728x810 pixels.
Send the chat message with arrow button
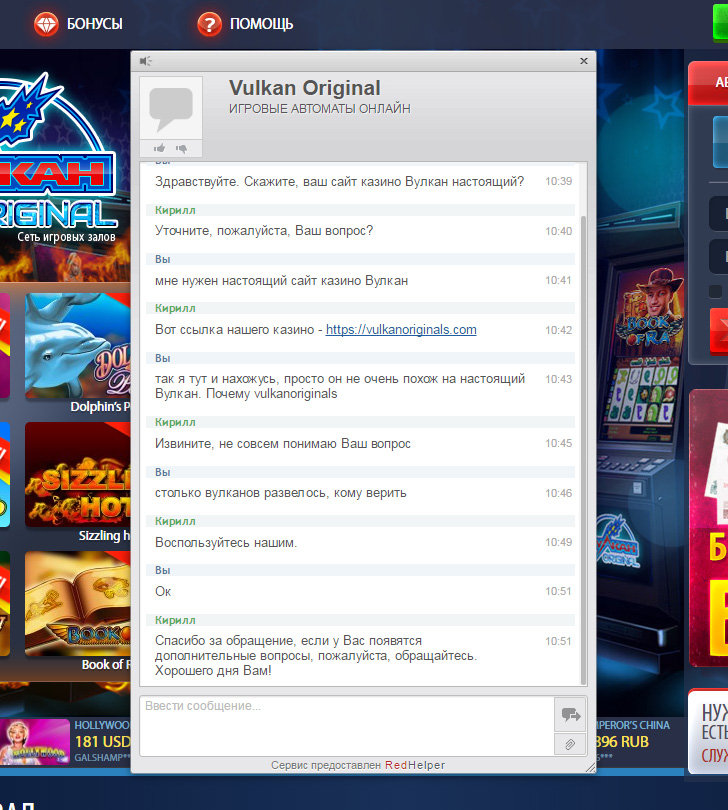(570, 714)
